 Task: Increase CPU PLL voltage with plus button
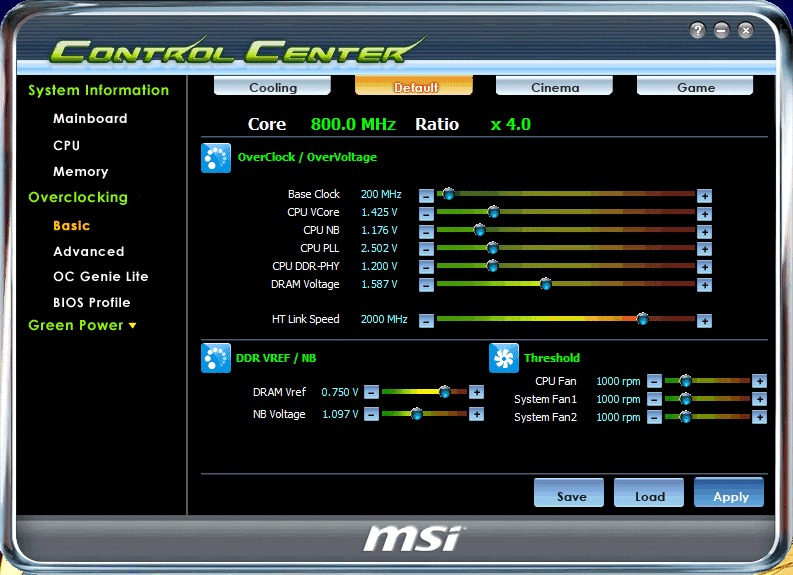tap(704, 249)
